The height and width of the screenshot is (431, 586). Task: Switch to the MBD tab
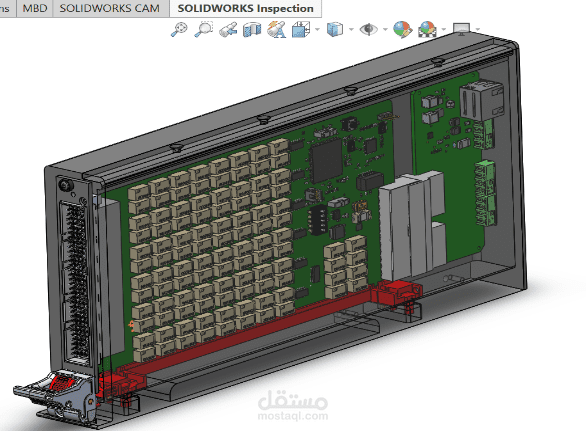point(35,8)
